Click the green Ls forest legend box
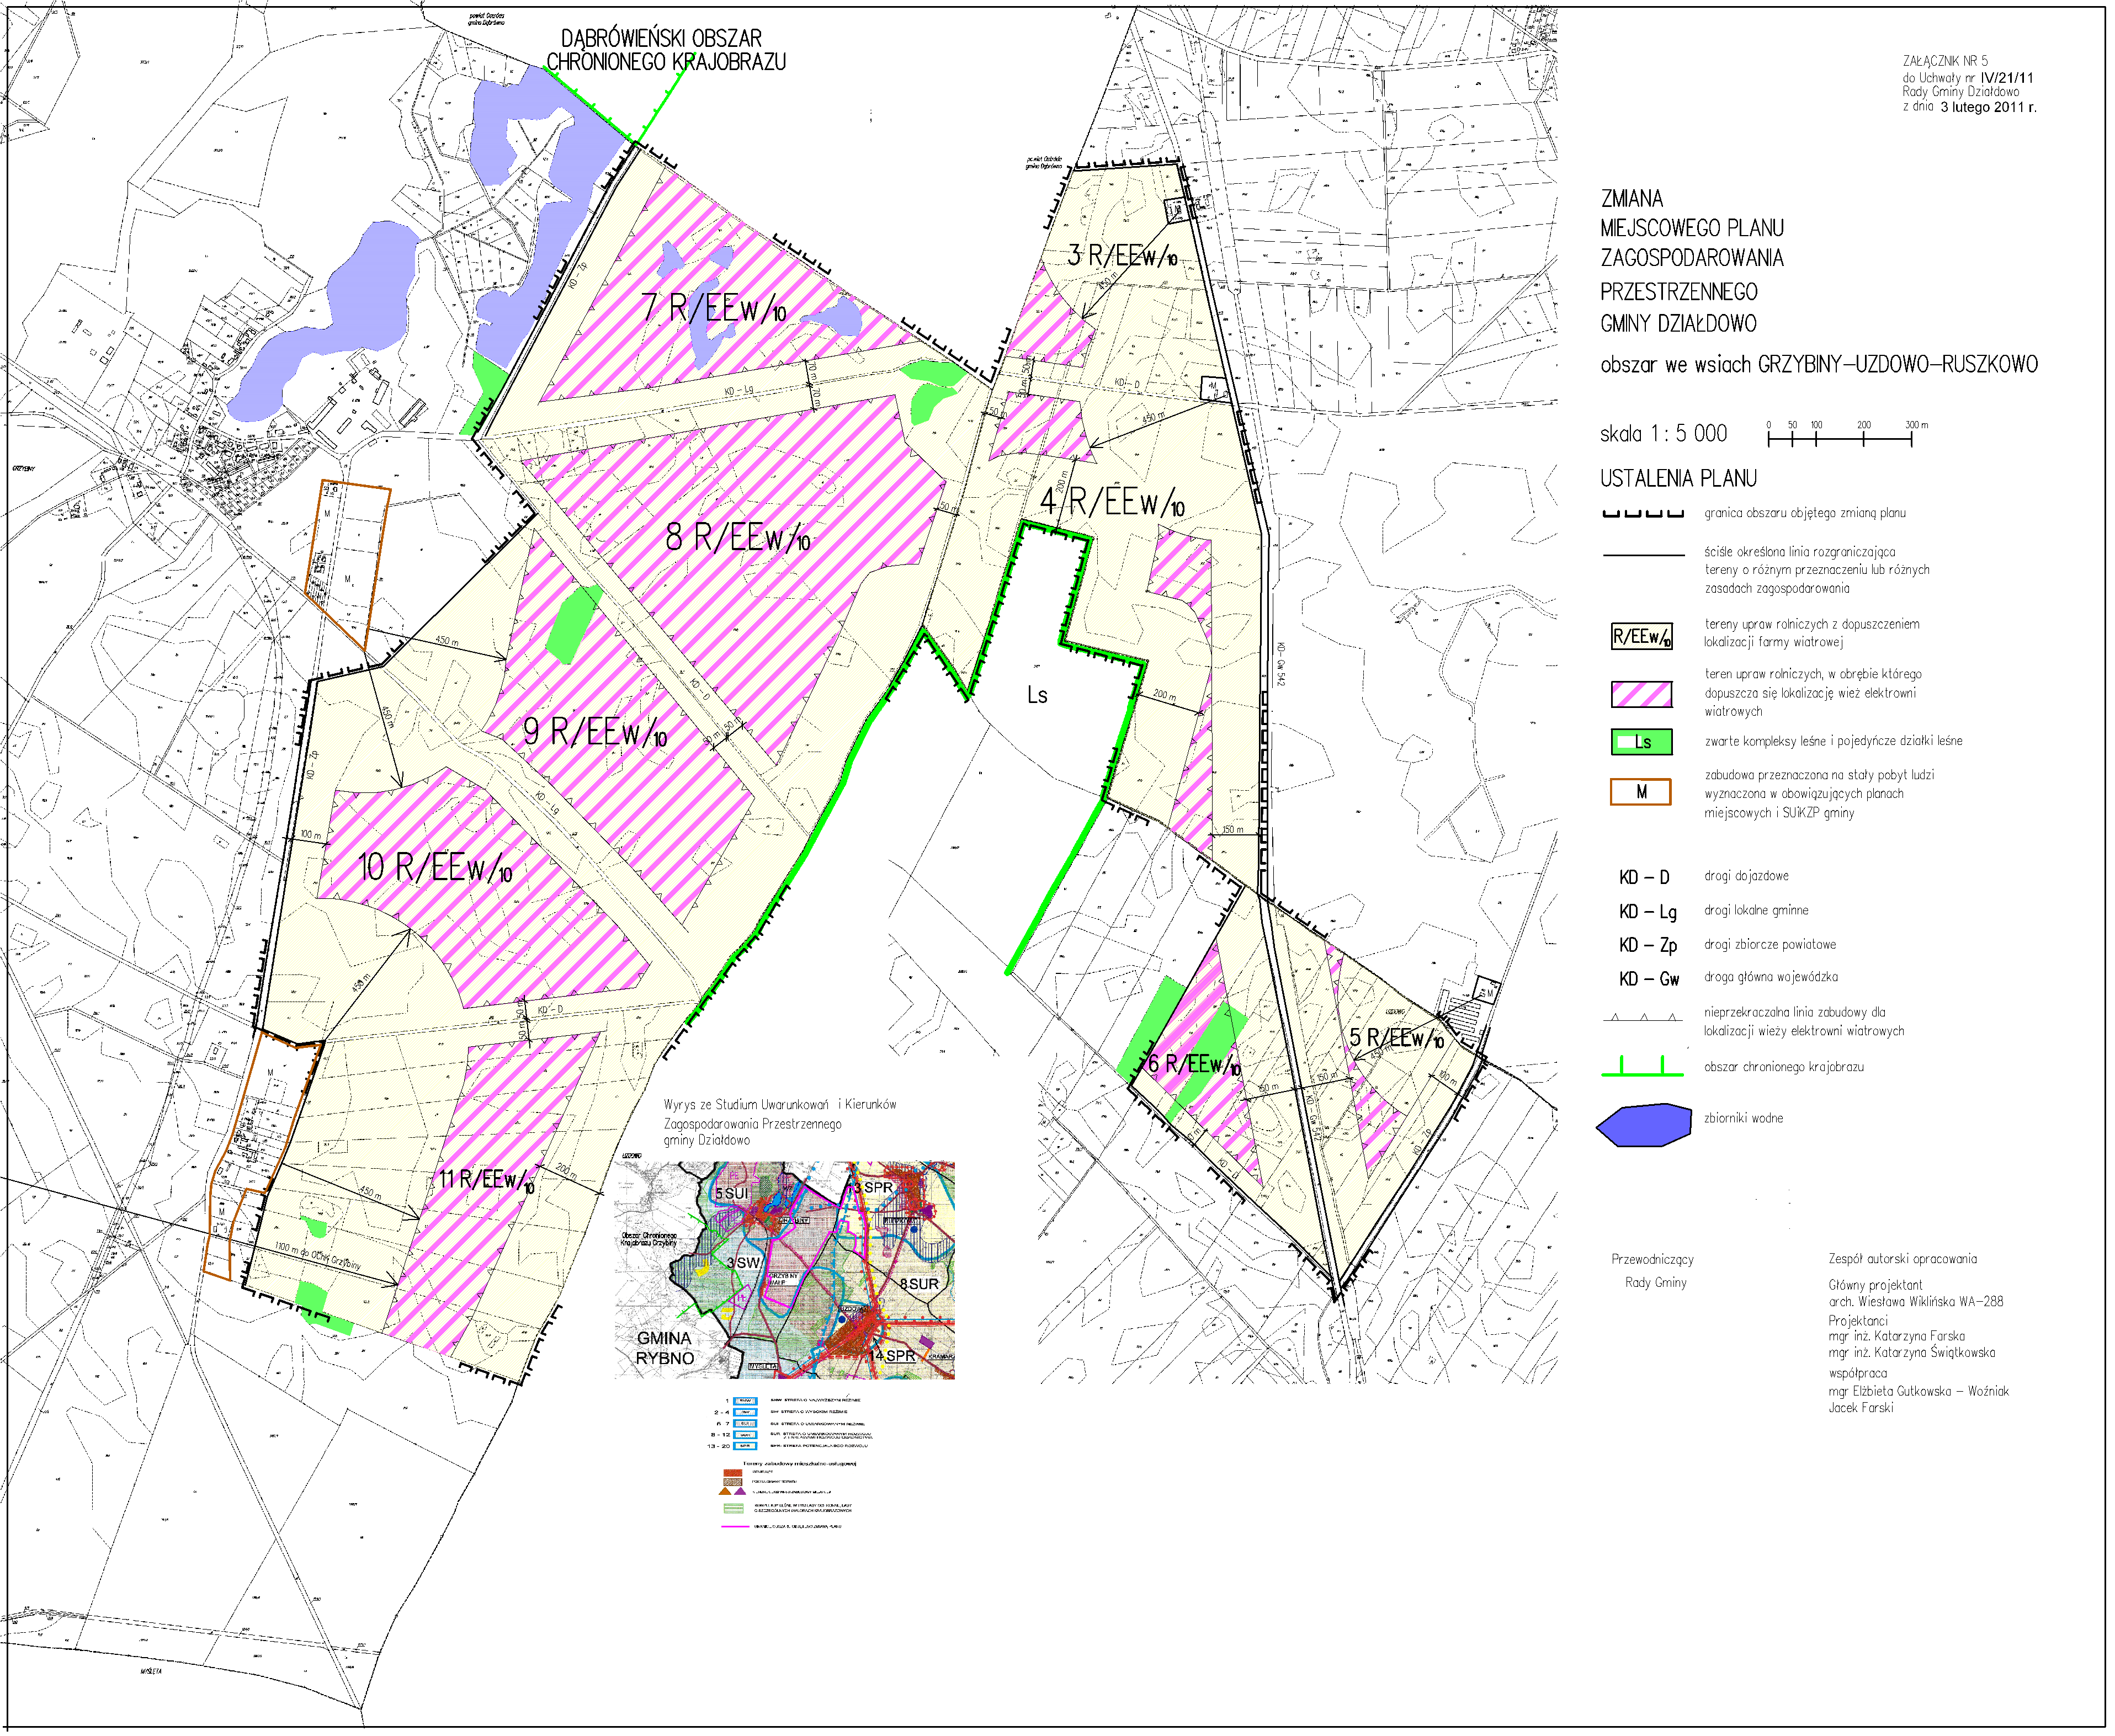The image size is (2115, 1736). coord(1641,742)
